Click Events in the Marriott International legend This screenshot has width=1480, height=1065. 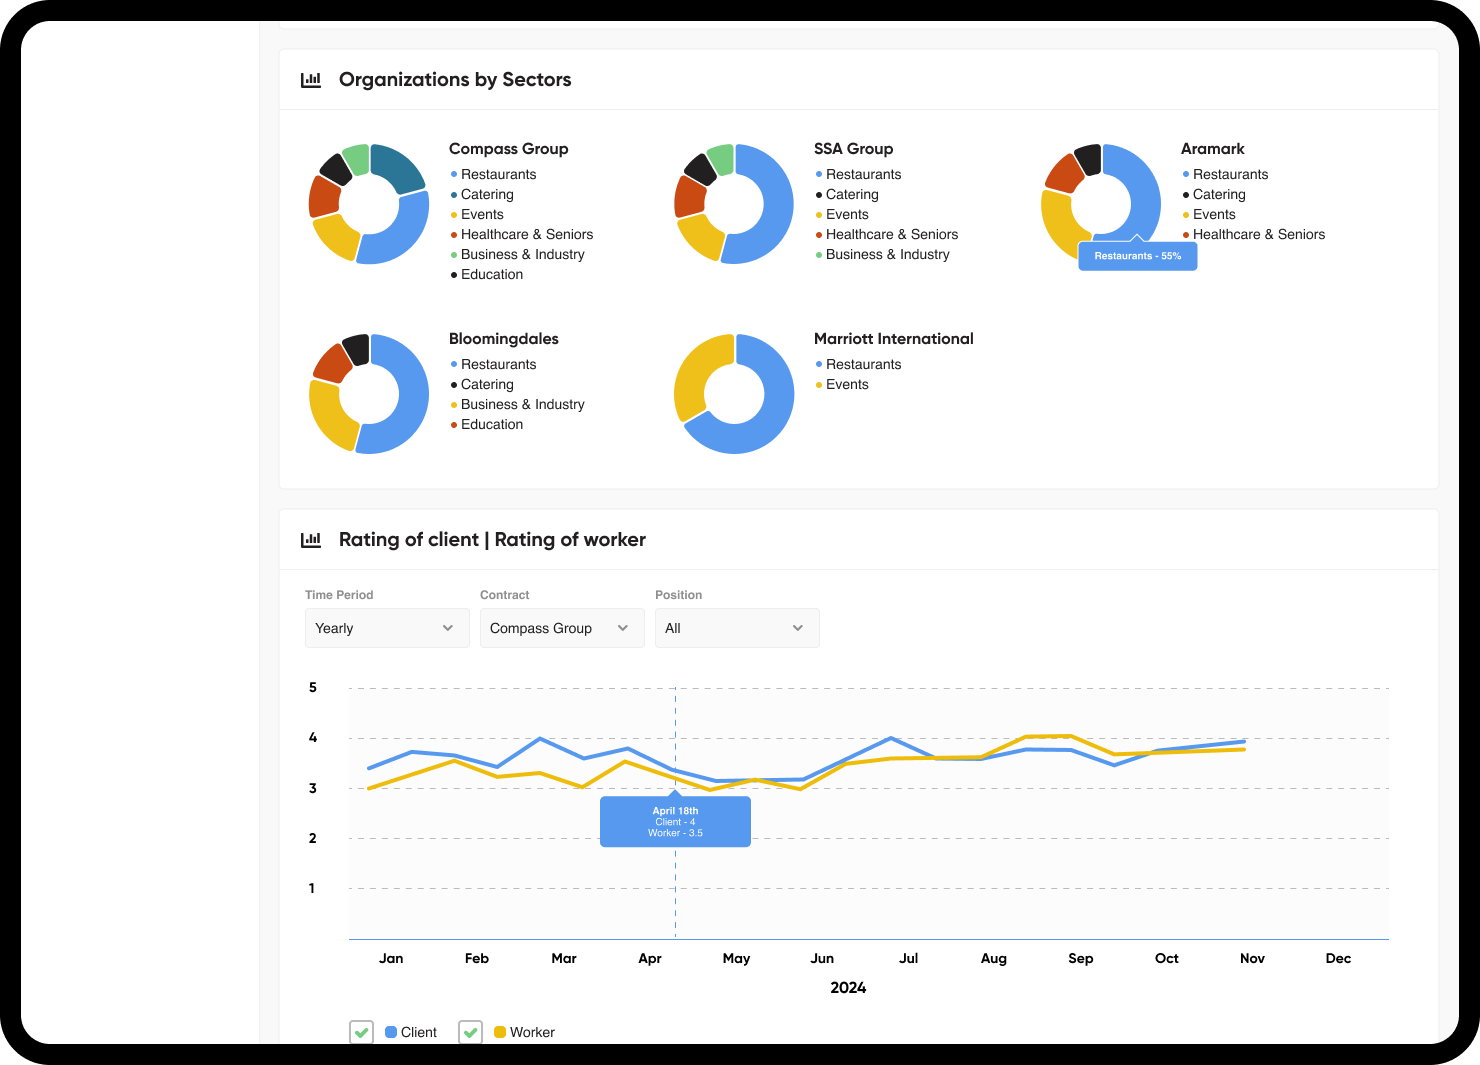[x=847, y=384]
